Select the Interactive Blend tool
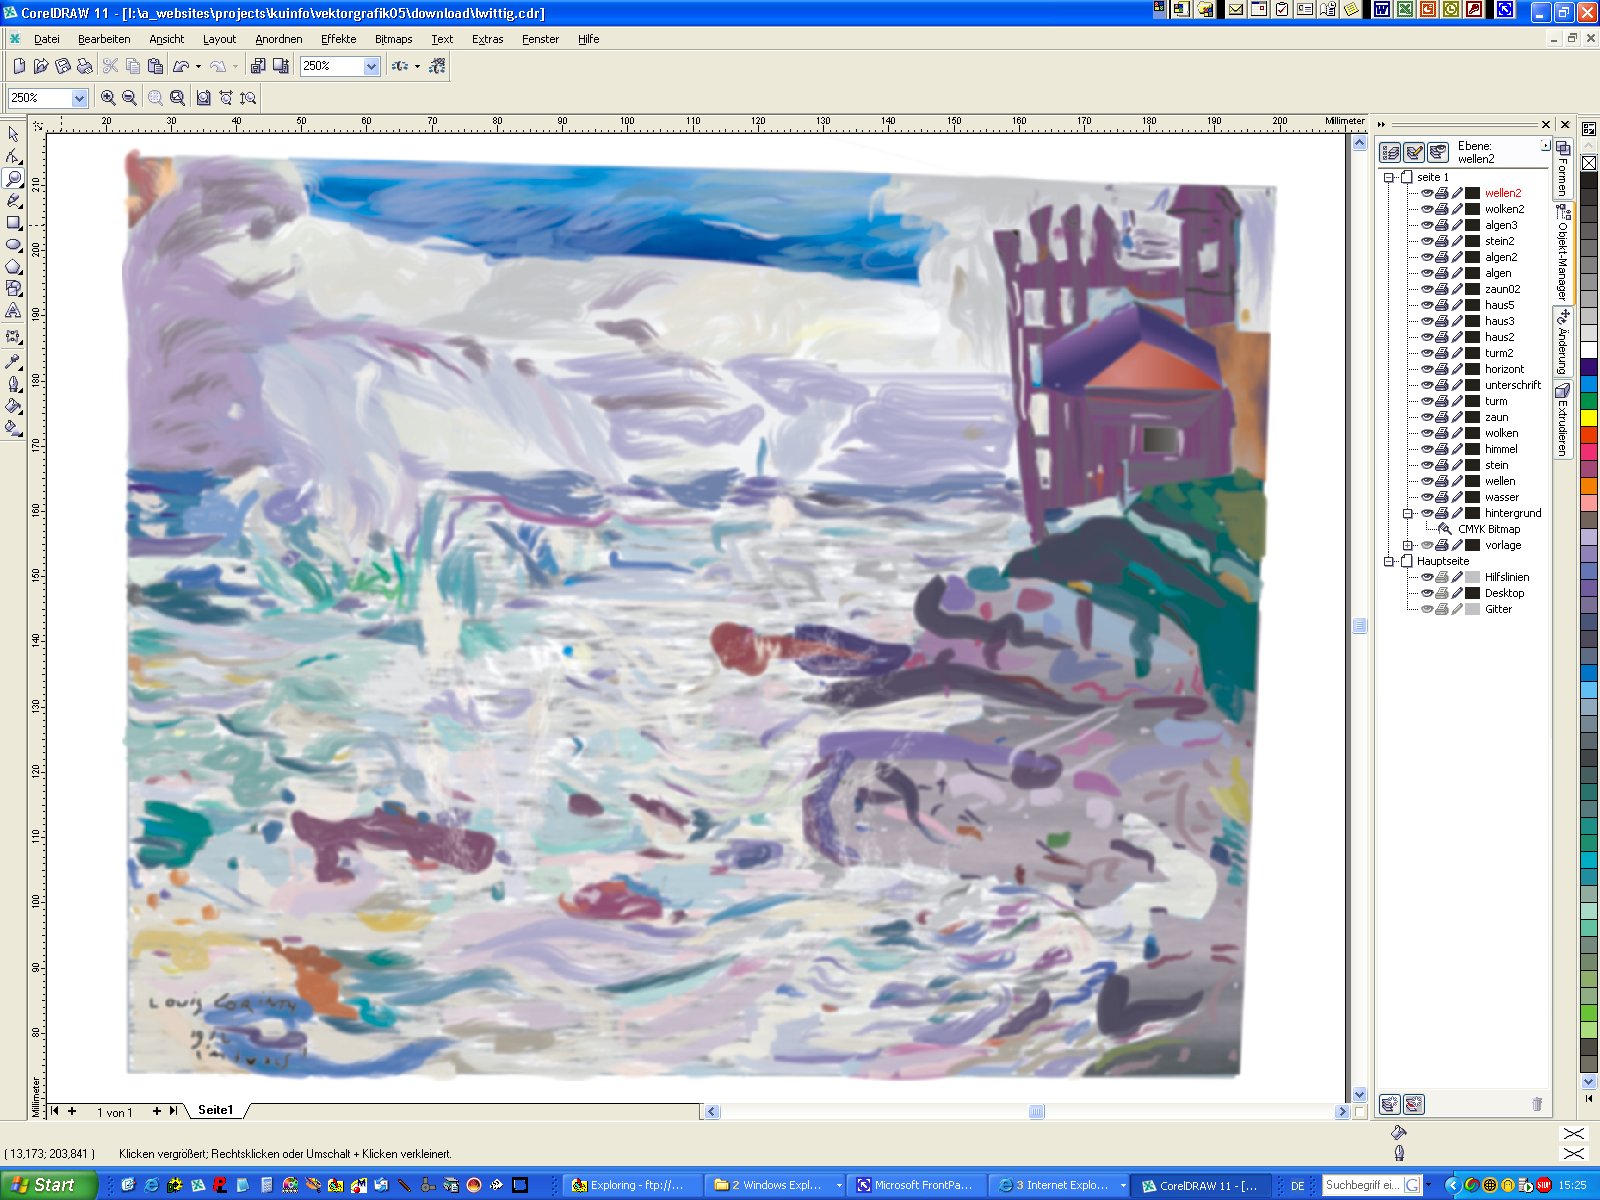 13,337
